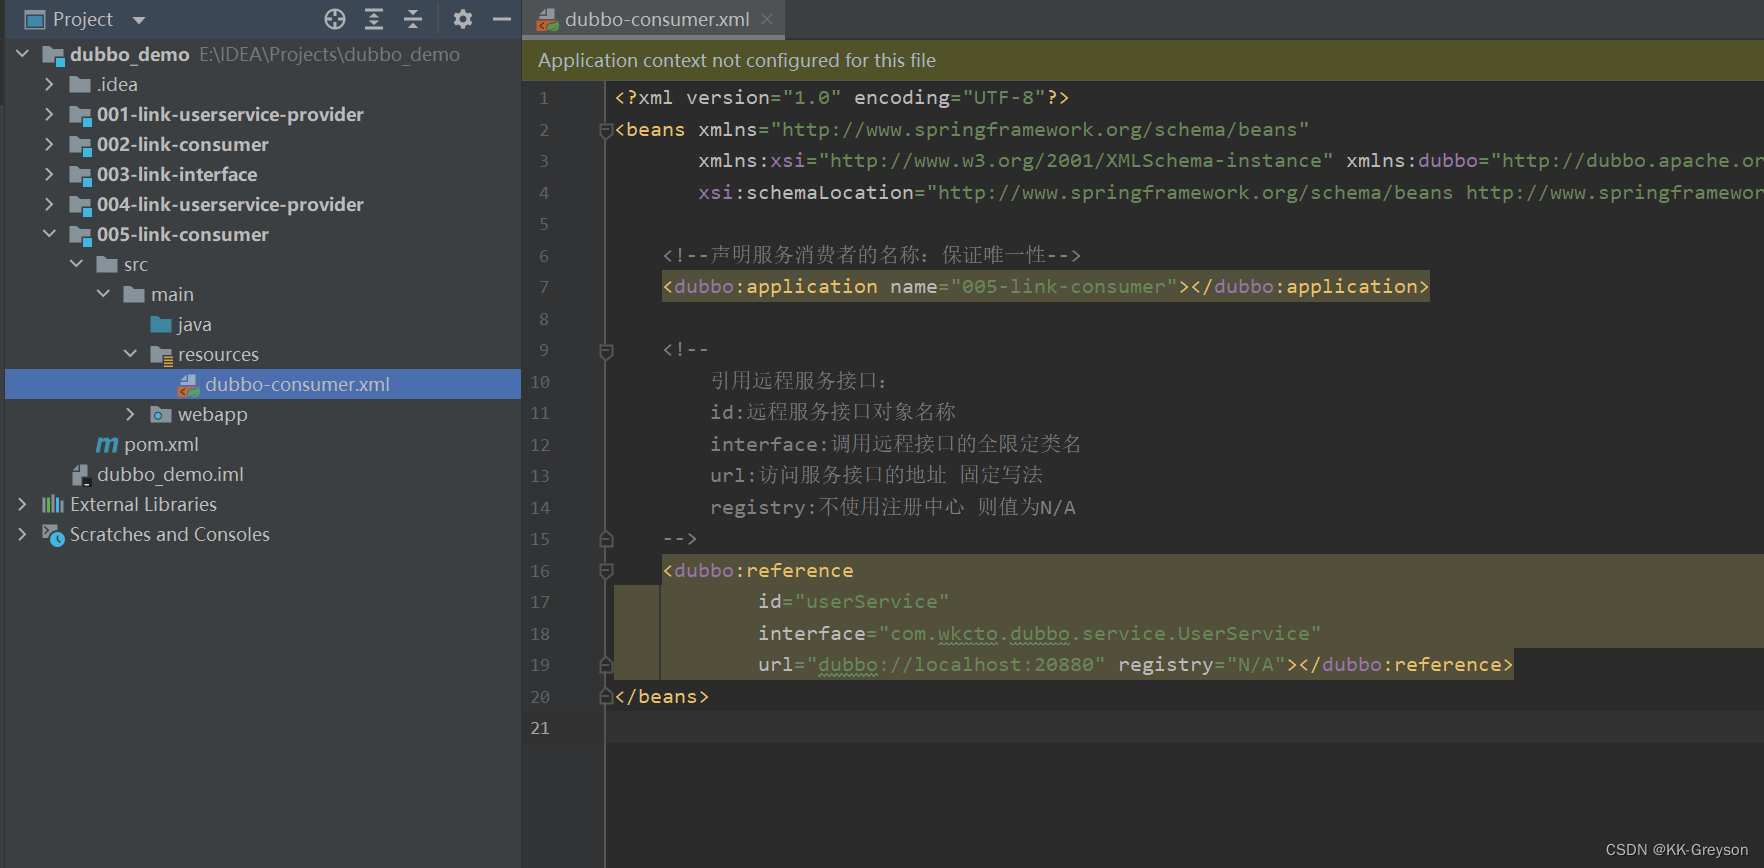This screenshot has height=868, width=1764.
Task: Click the Scratches and Consoles icon
Action: click(53, 535)
